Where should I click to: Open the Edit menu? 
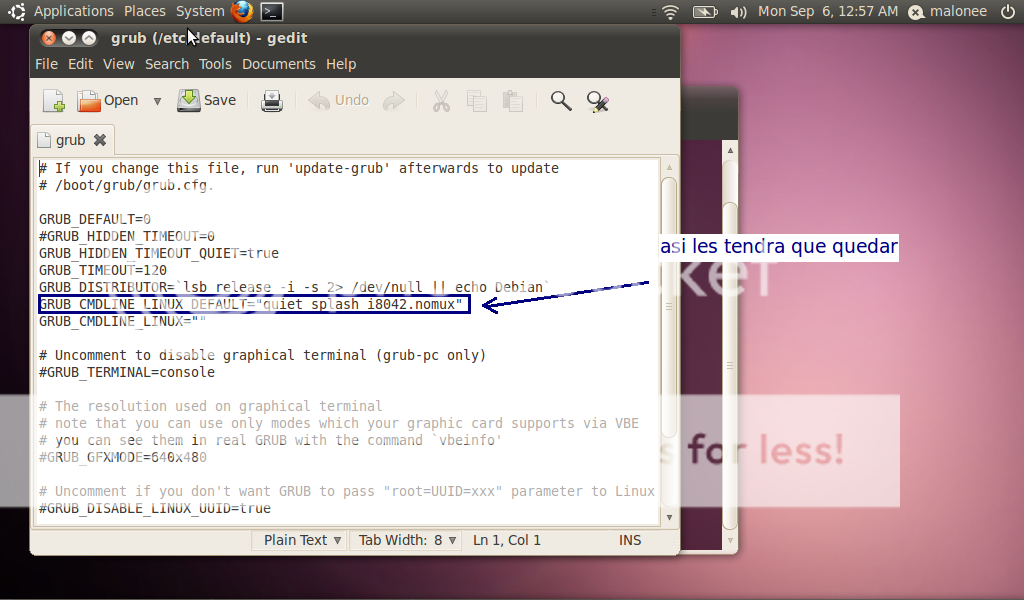80,64
